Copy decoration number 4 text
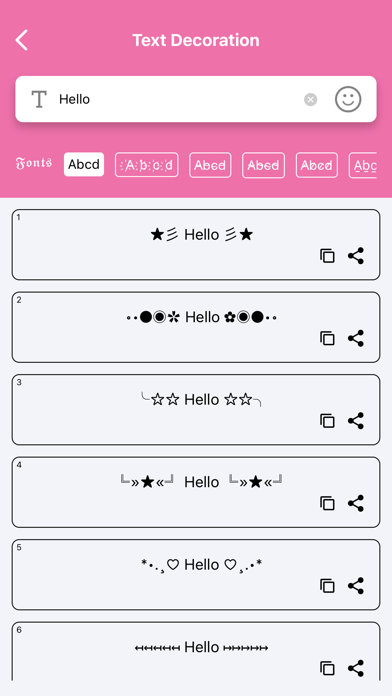 point(327,503)
